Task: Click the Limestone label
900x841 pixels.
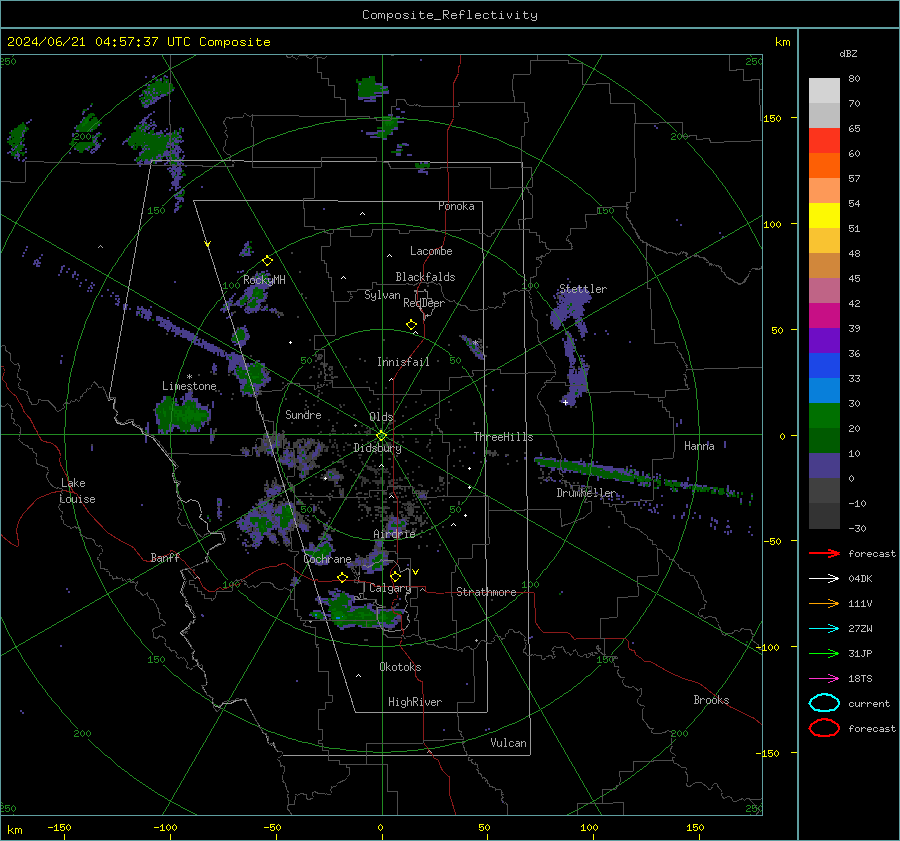Action: (189, 386)
